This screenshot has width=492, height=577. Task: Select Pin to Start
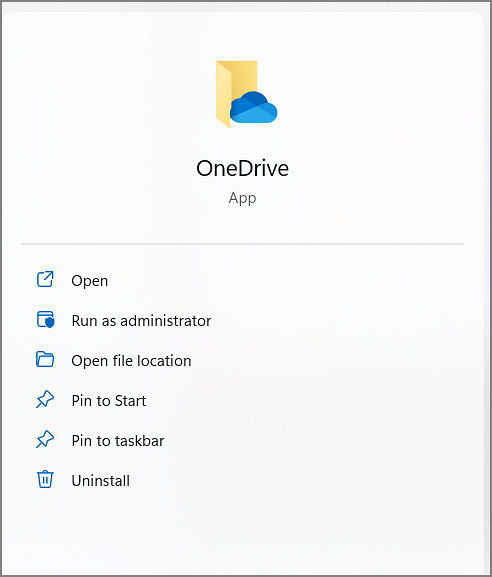click(x=109, y=401)
